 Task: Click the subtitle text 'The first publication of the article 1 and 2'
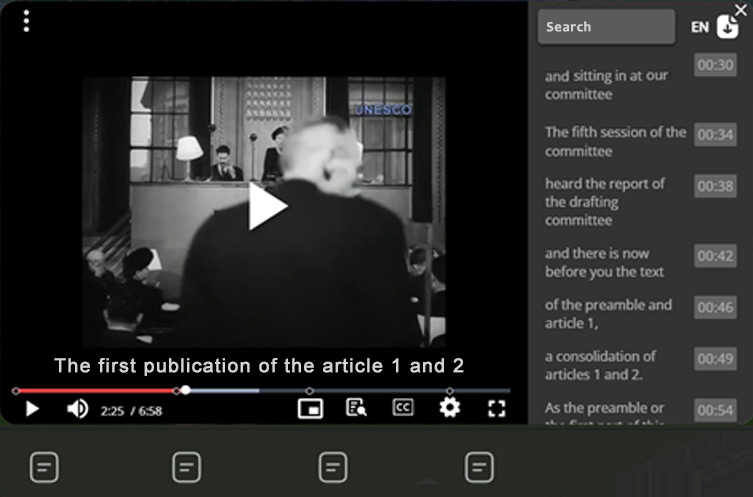click(259, 366)
